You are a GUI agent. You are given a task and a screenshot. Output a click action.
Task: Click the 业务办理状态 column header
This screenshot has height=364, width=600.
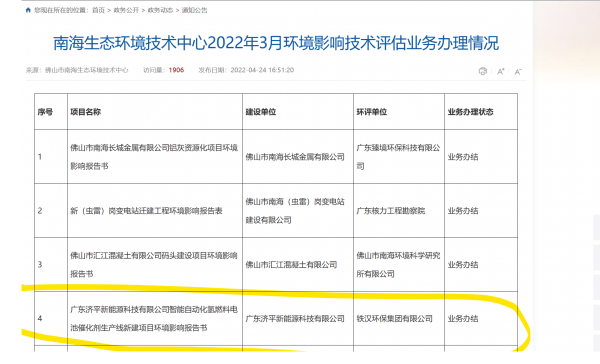tap(470, 112)
